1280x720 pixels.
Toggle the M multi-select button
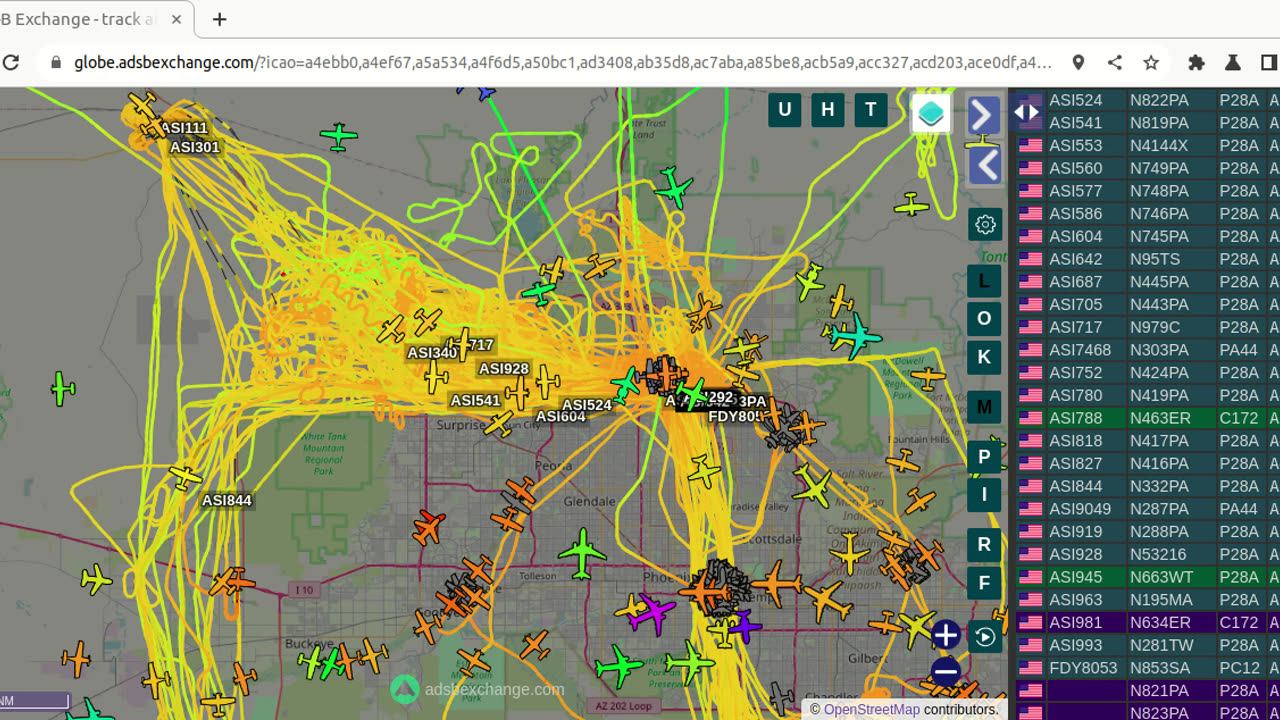pos(985,407)
